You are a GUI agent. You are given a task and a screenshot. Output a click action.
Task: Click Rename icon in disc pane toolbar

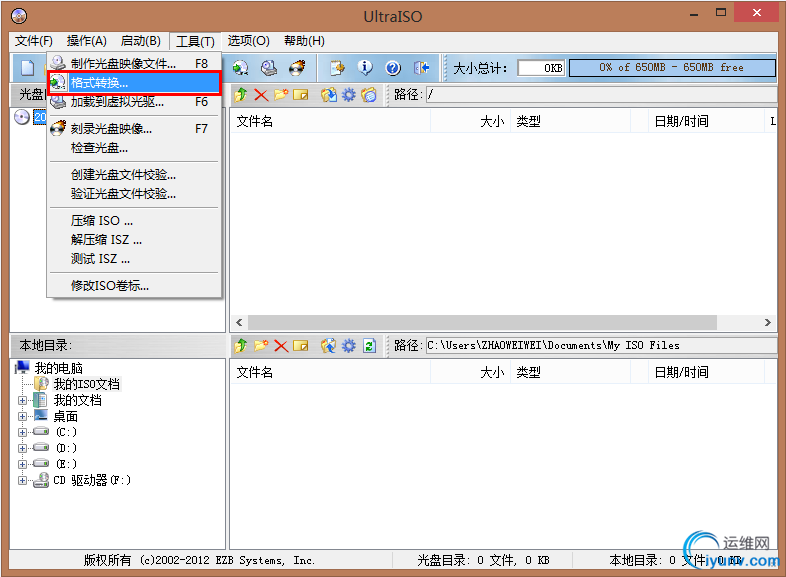tap(301, 94)
